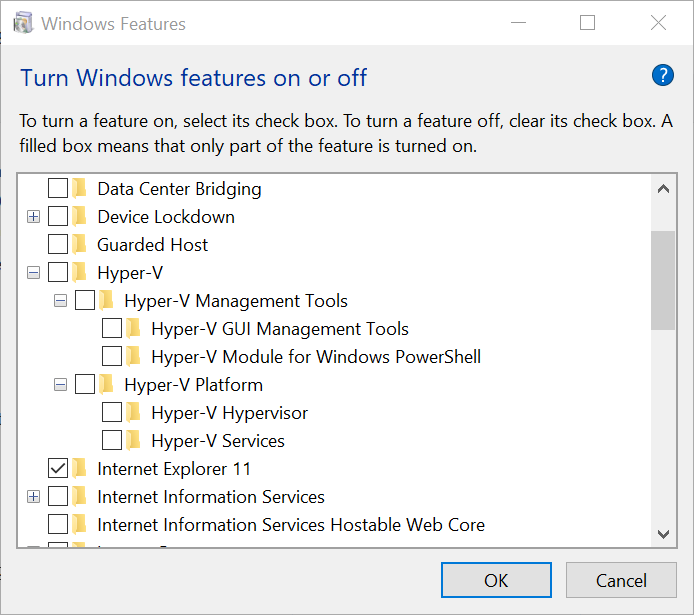Enable the Device Lockdown checkbox
694x615 pixels.
58,216
